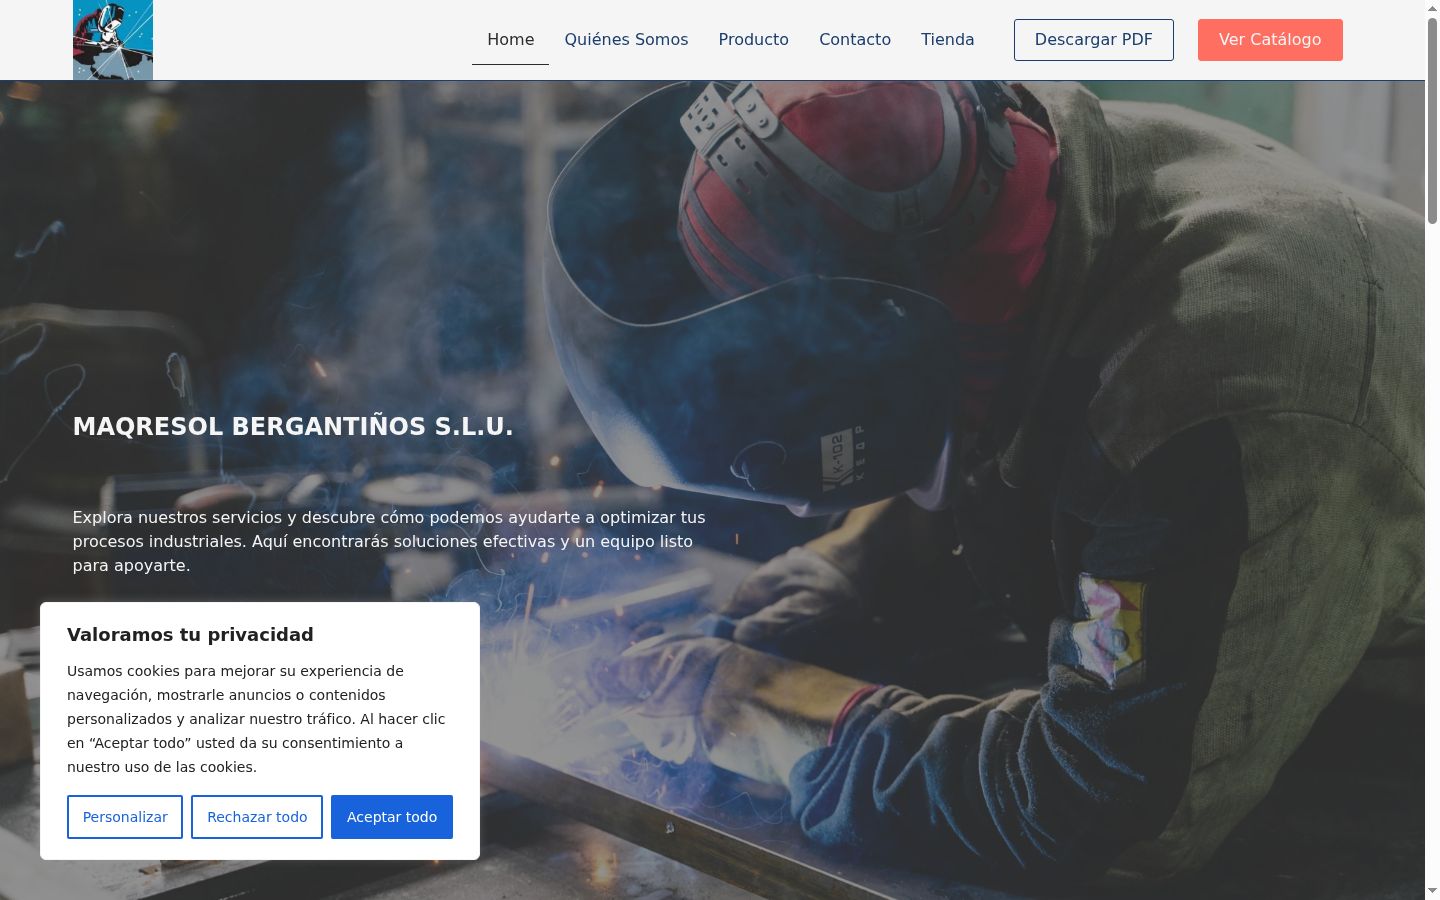Image resolution: width=1440 pixels, height=900 pixels.
Task: Reject cookies with Rechazar todo
Action: 257,817
